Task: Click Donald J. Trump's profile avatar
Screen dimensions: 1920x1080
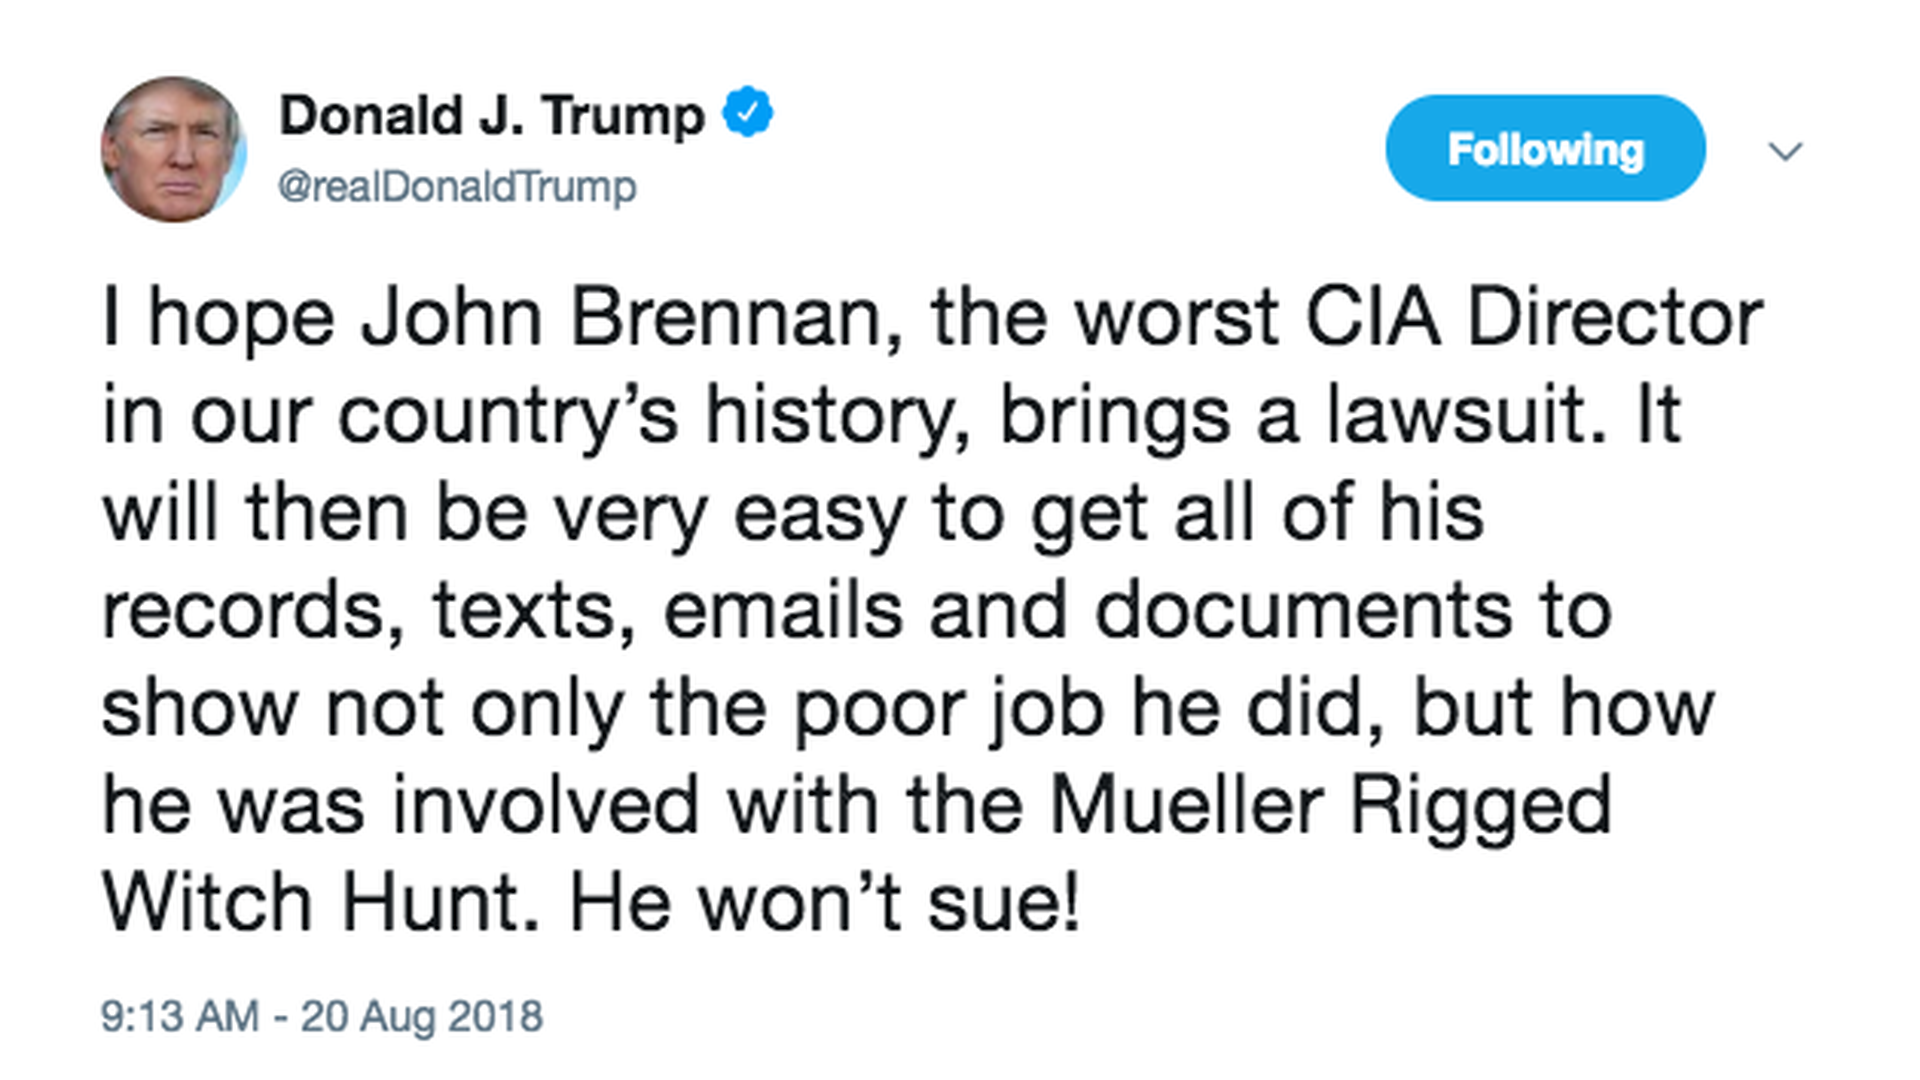Action: click(x=173, y=149)
